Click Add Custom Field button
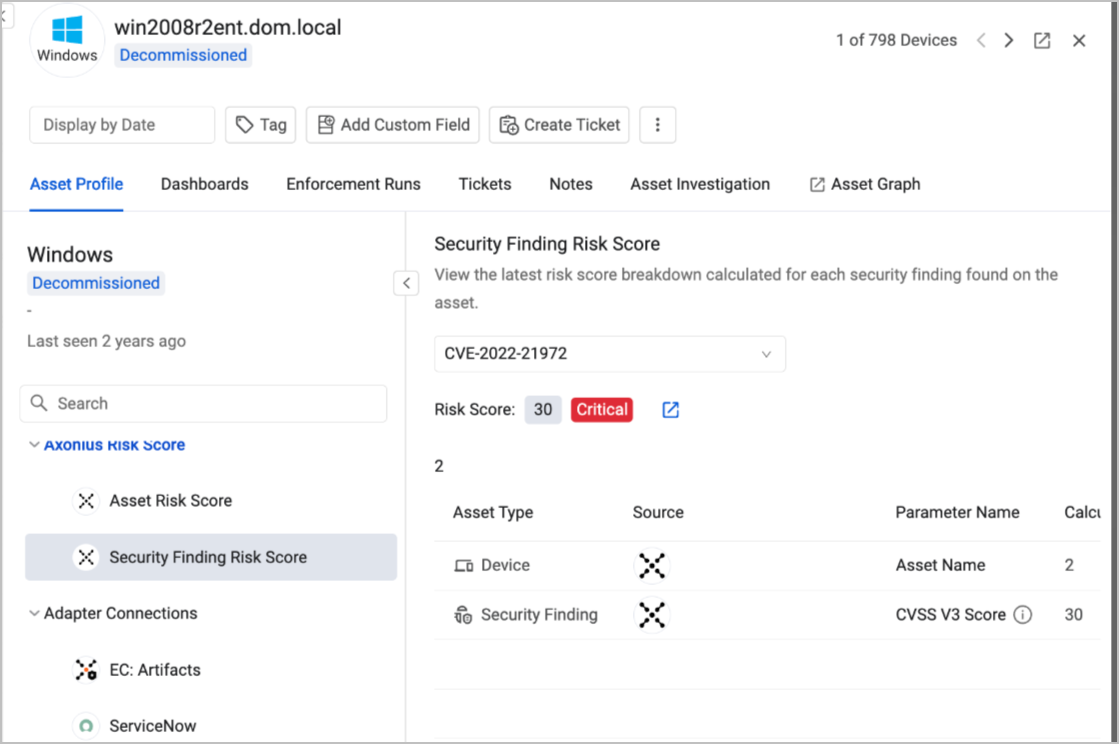The height and width of the screenshot is (744, 1119). [393, 125]
